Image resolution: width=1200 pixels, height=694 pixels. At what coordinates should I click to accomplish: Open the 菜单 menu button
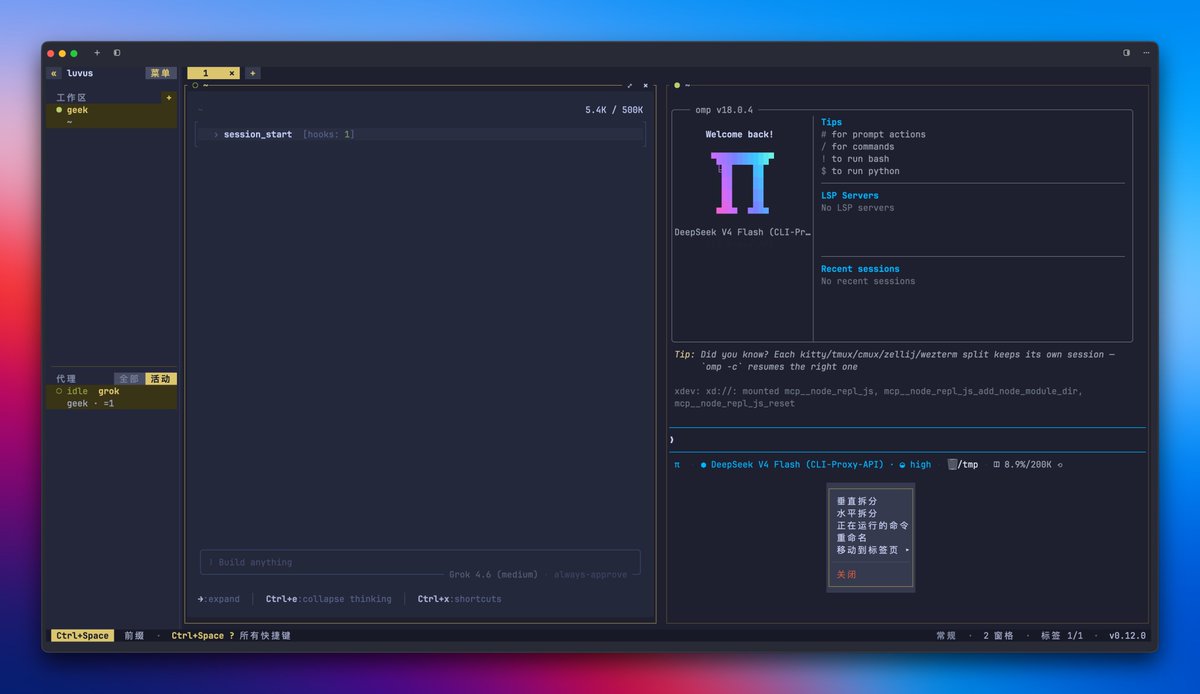point(160,73)
